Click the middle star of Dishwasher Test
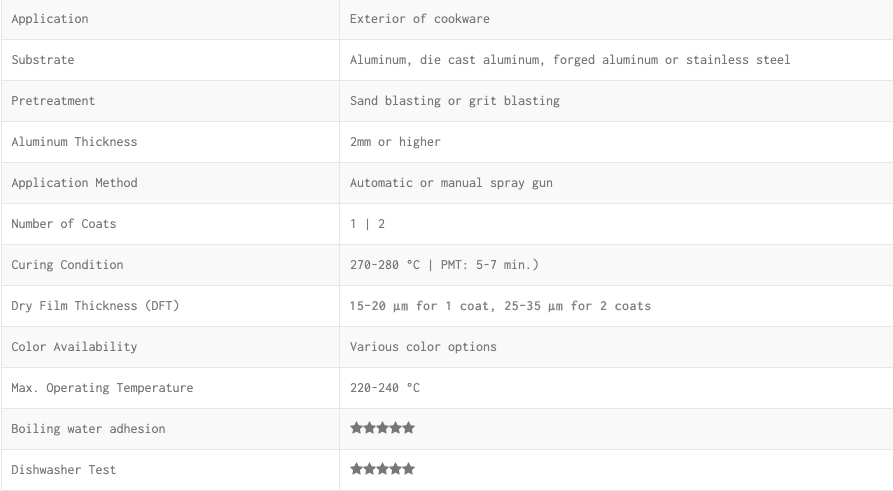Image resolution: width=893 pixels, height=491 pixels. [x=382, y=469]
